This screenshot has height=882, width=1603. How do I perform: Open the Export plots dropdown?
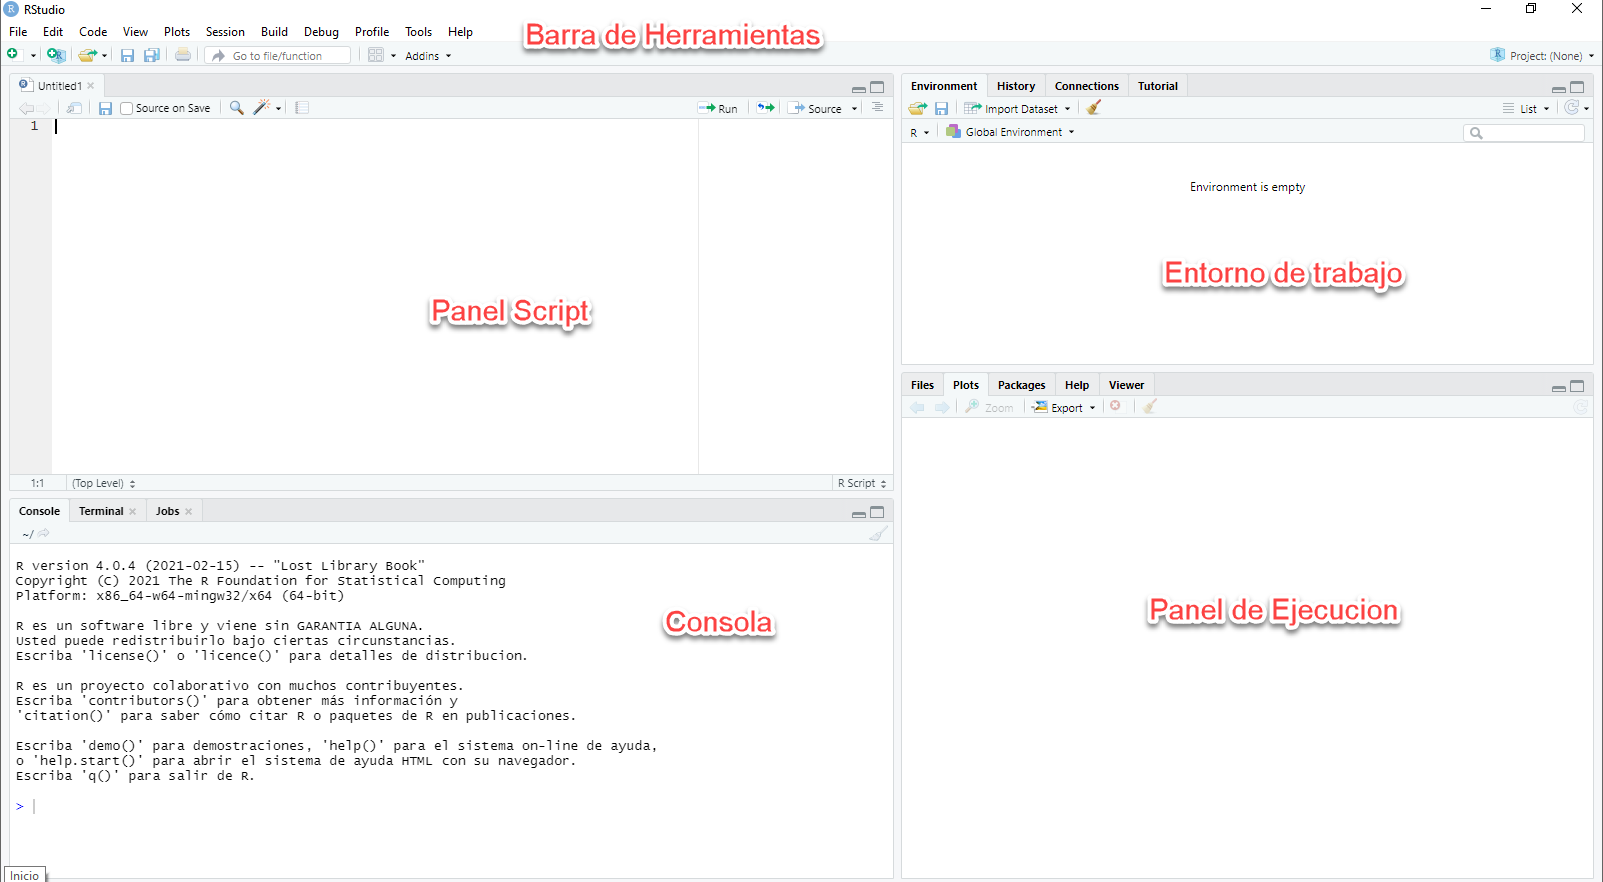(1064, 407)
